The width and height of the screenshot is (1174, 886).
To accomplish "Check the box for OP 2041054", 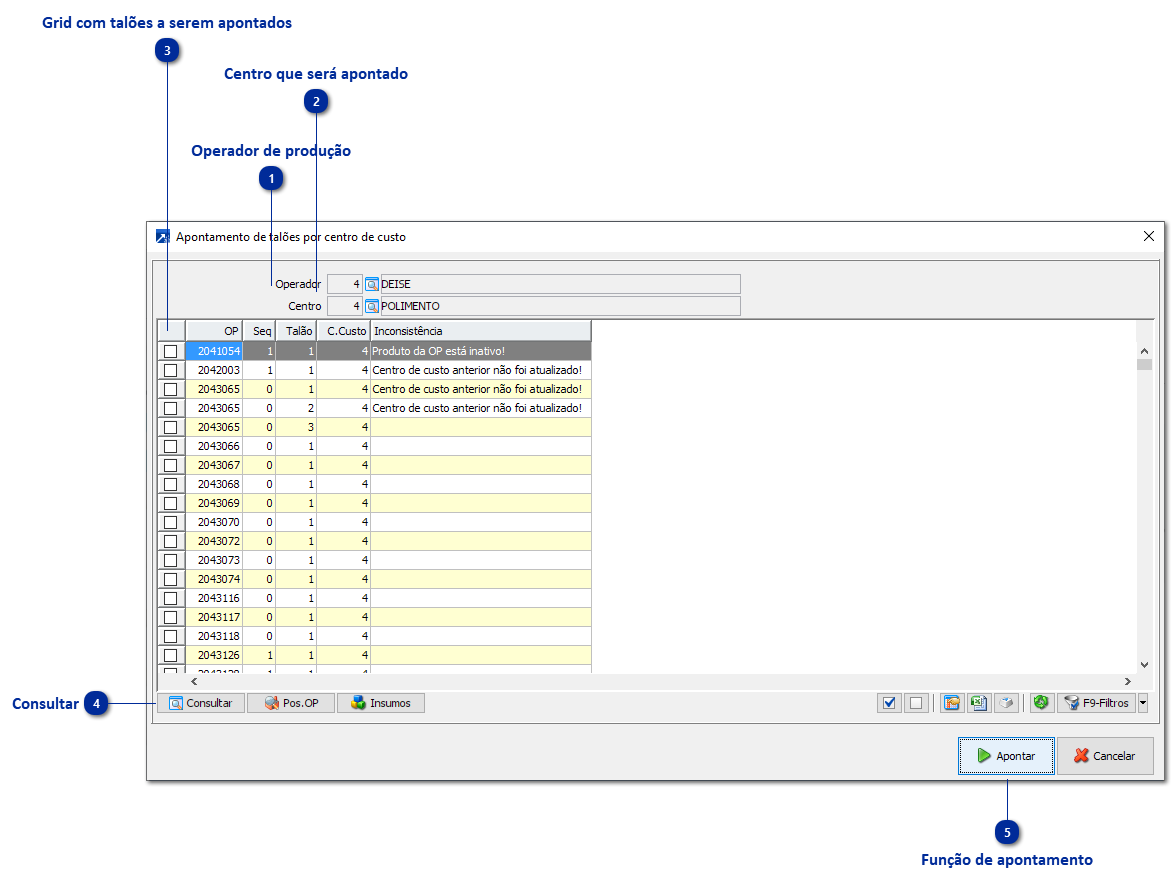I will coord(171,351).
